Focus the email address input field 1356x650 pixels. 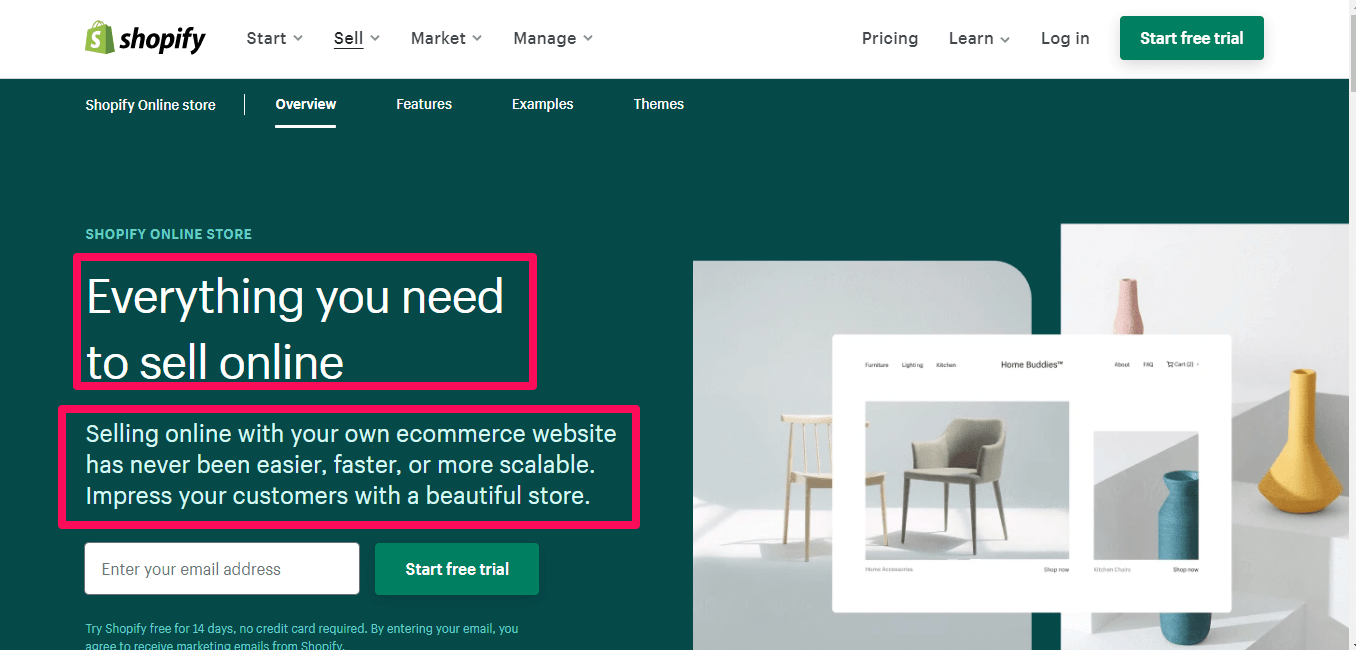[222, 569]
